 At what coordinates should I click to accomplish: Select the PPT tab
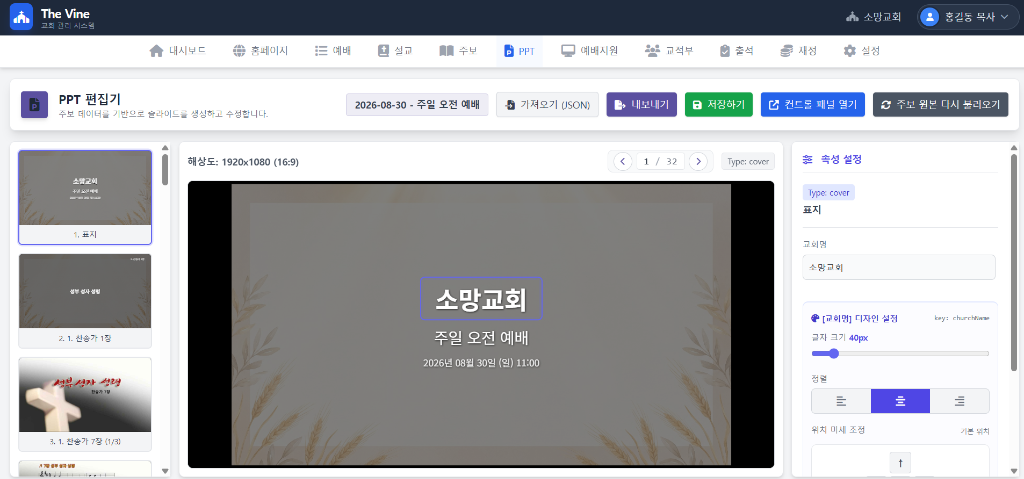point(519,51)
